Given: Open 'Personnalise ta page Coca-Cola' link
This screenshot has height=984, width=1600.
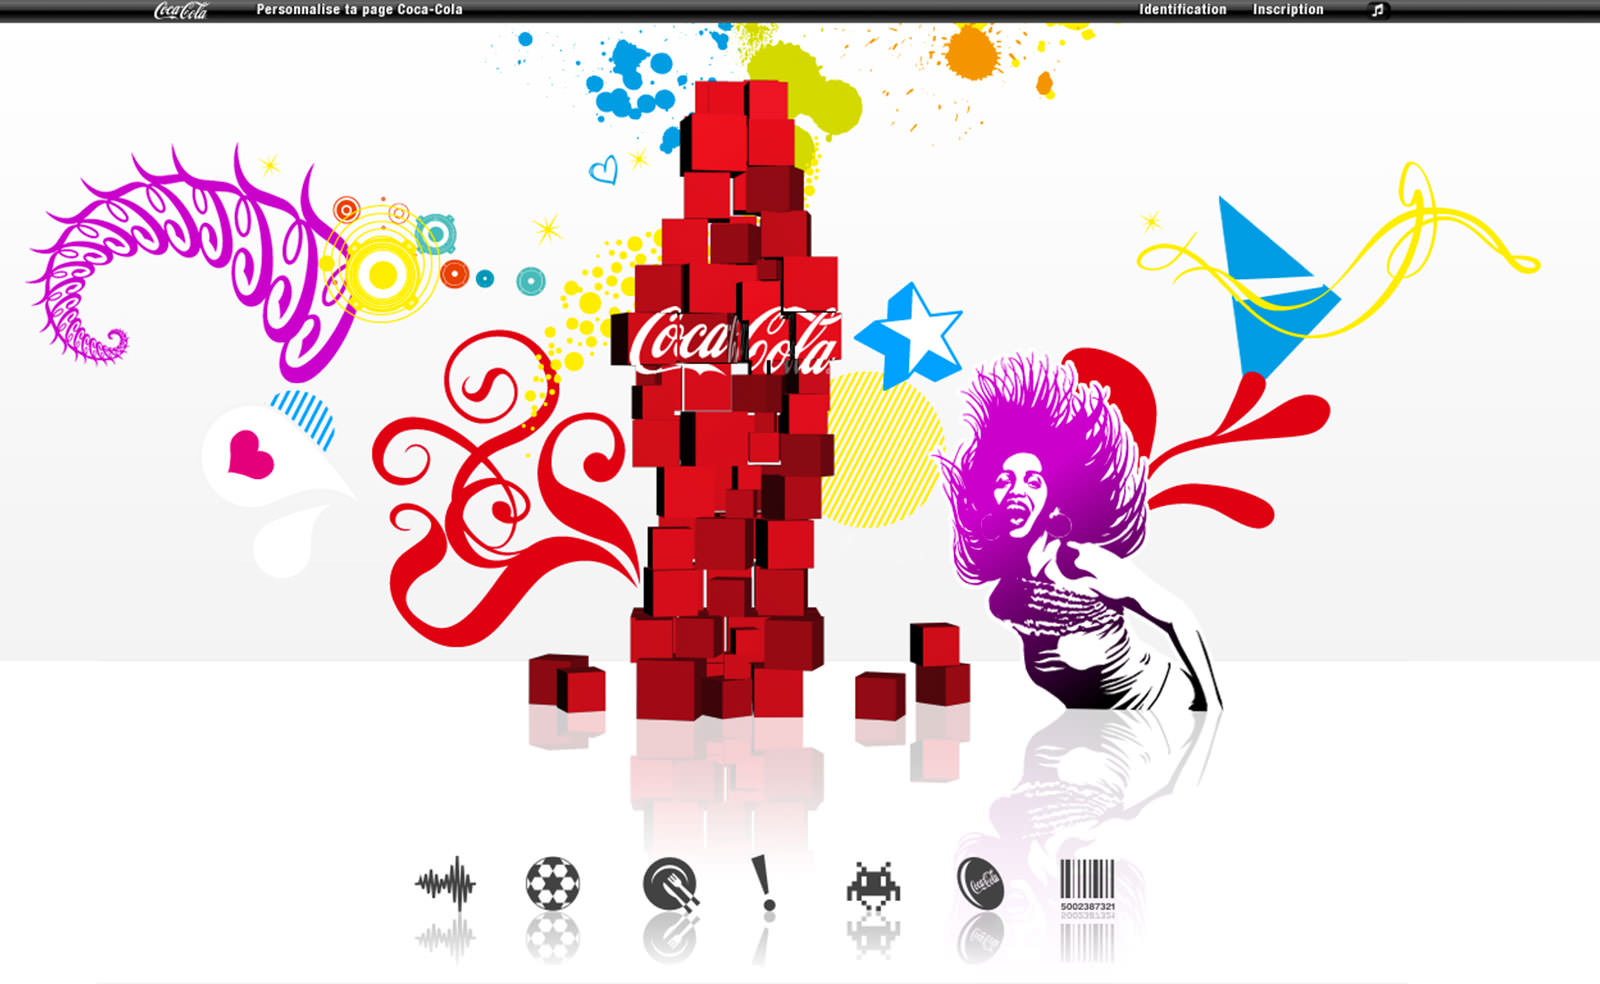Looking at the screenshot, I should (x=359, y=10).
